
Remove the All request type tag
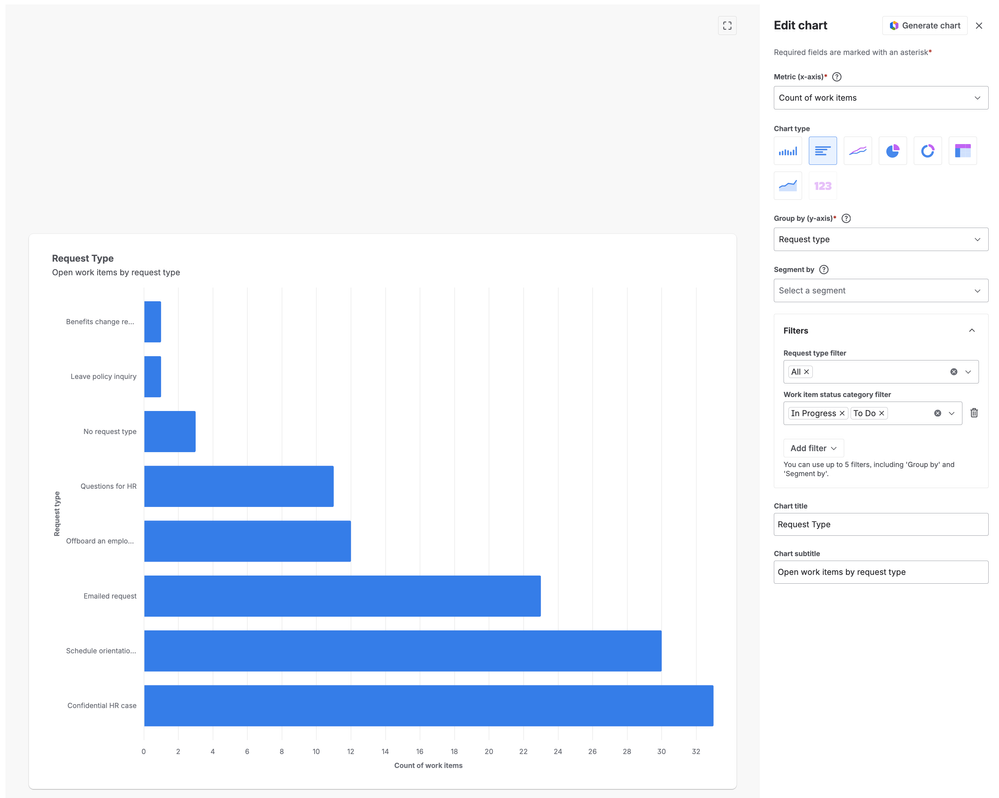pos(807,372)
